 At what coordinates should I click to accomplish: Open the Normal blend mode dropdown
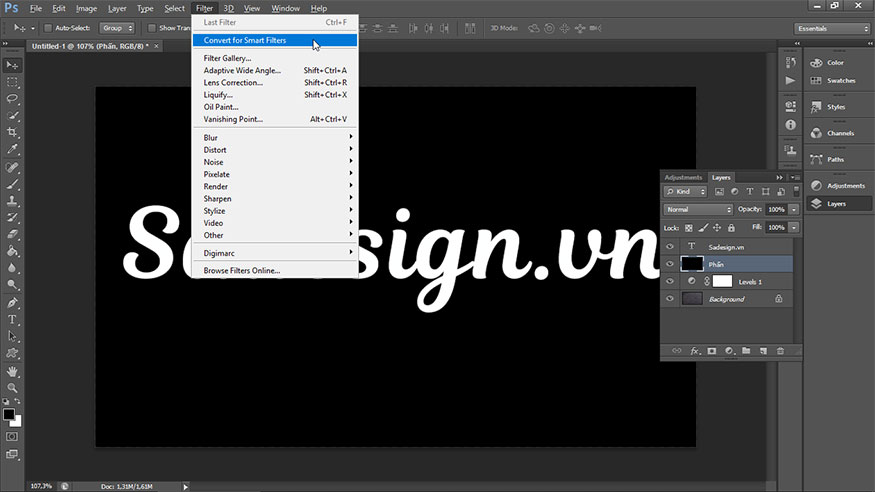[698, 209]
